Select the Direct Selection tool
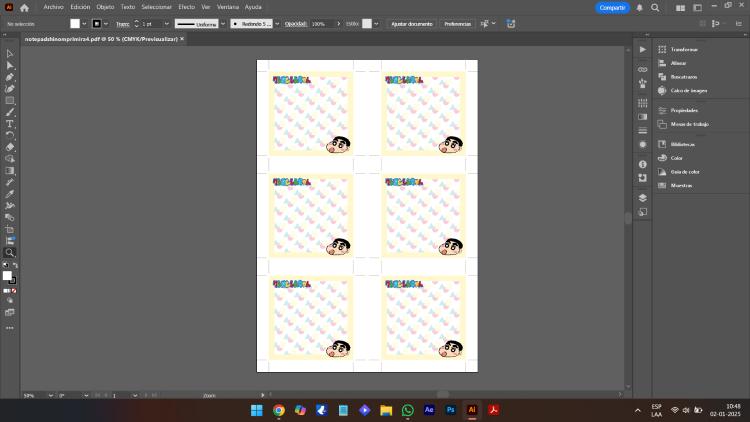The height and width of the screenshot is (422, 750). coord(10,66)
